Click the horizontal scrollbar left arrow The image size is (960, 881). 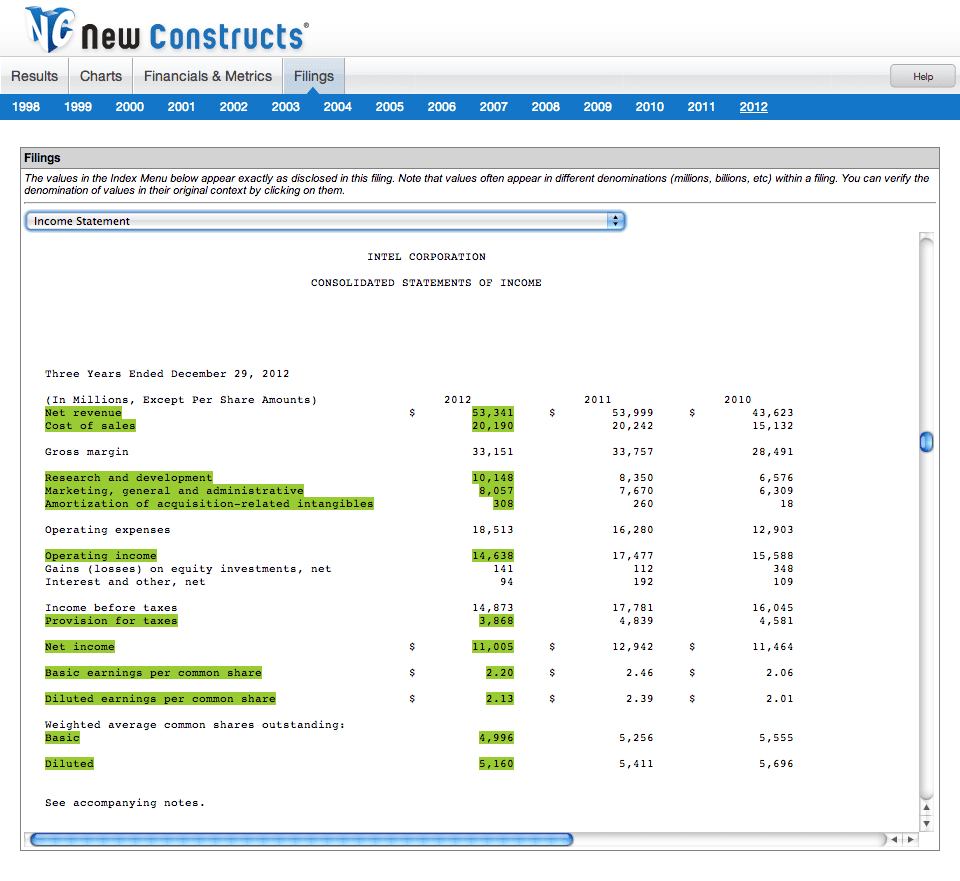point(894,839)
